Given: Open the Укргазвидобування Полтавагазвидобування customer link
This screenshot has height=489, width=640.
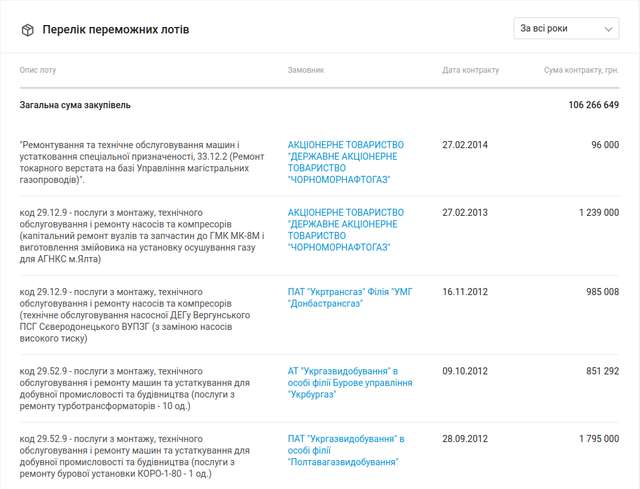Looking at the screenshot, I should (x=345, y=450).
